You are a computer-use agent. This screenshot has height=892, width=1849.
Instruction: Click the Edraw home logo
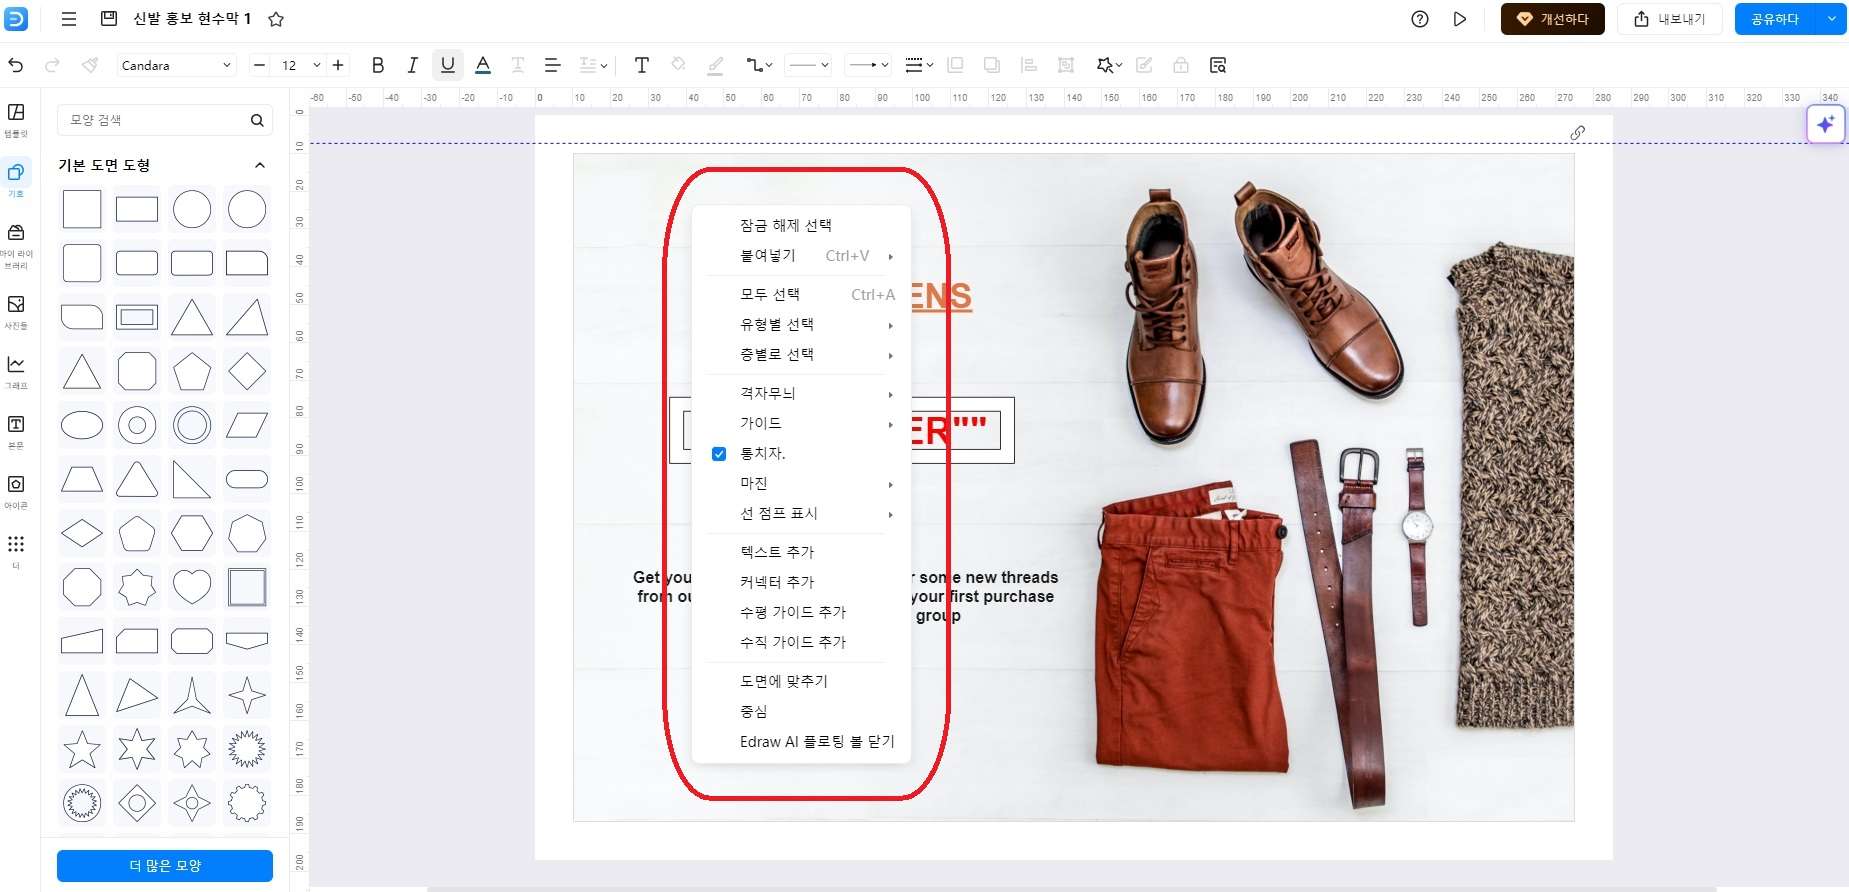click(x=16, y=19)
